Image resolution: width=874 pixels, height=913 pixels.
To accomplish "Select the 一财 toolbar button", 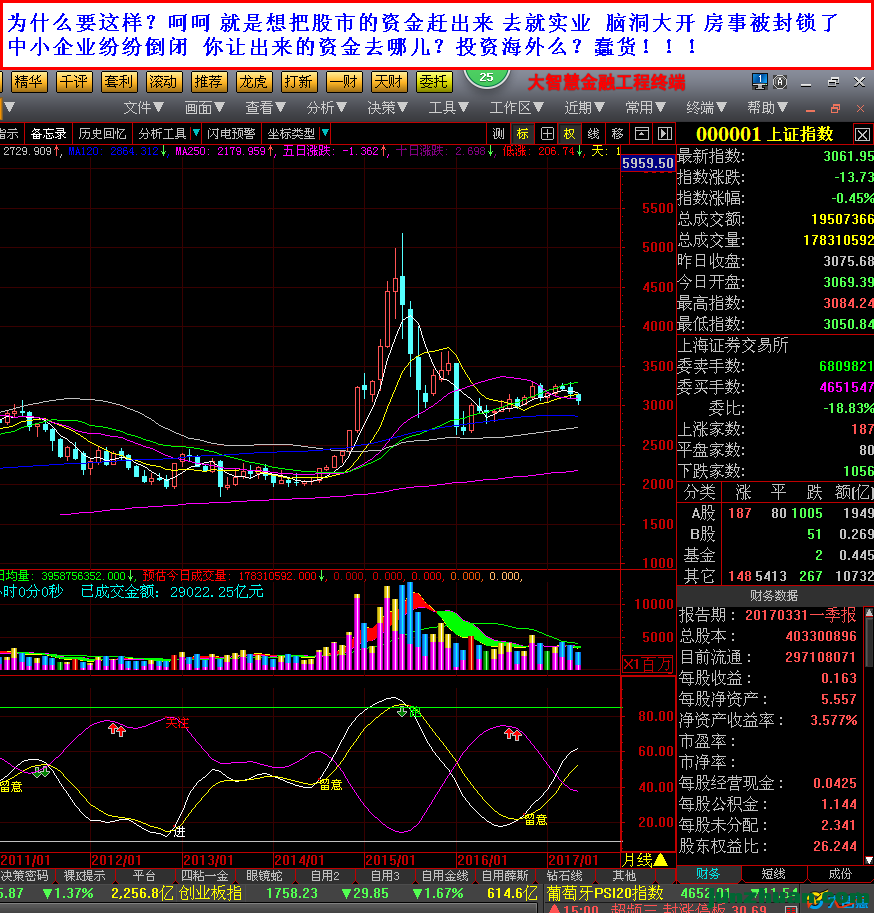I will [x=344, y=82].
